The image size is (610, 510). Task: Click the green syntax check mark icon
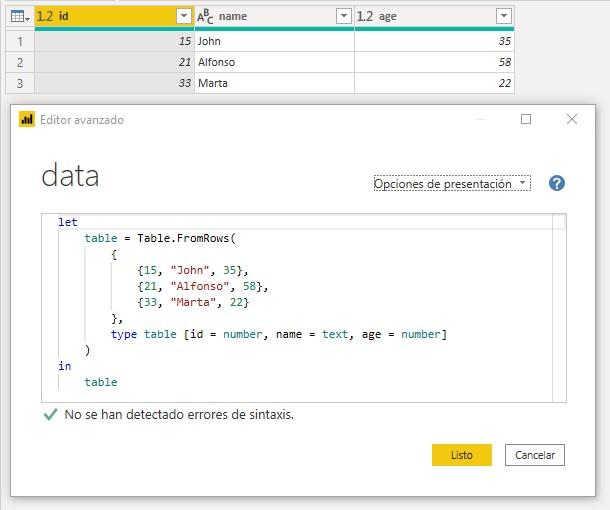[50, 414]
